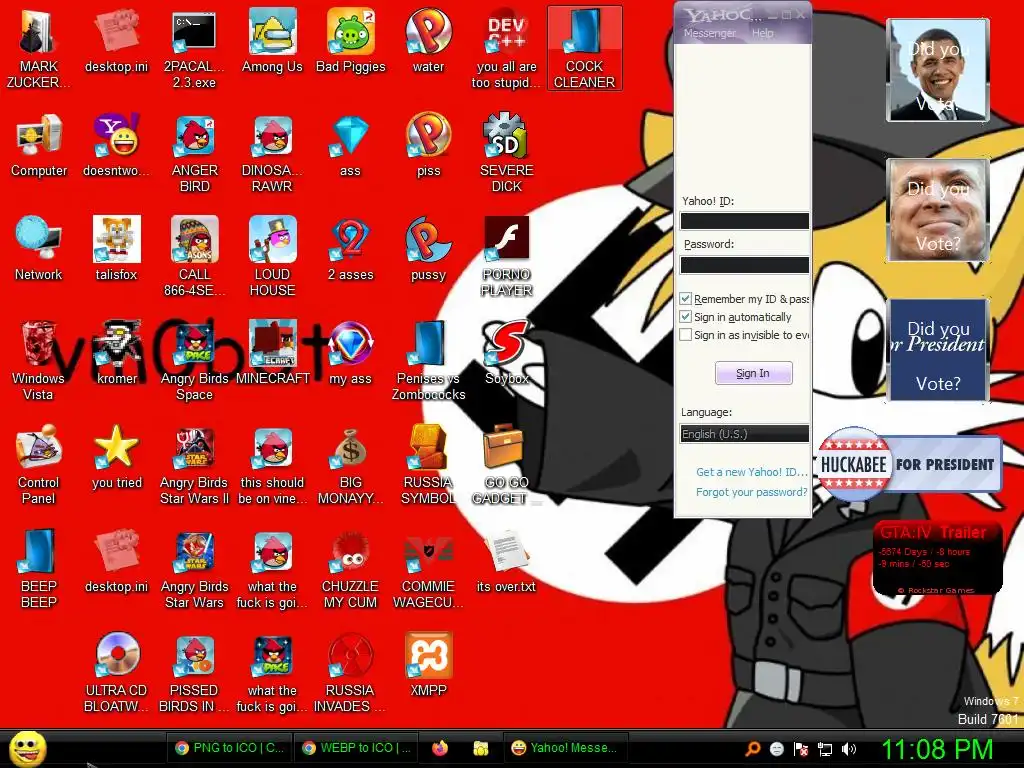The image size is (1024, 768).
Task: Open the PISSED BIRDS IN... shortcut
Action: [x=194, y=673]
